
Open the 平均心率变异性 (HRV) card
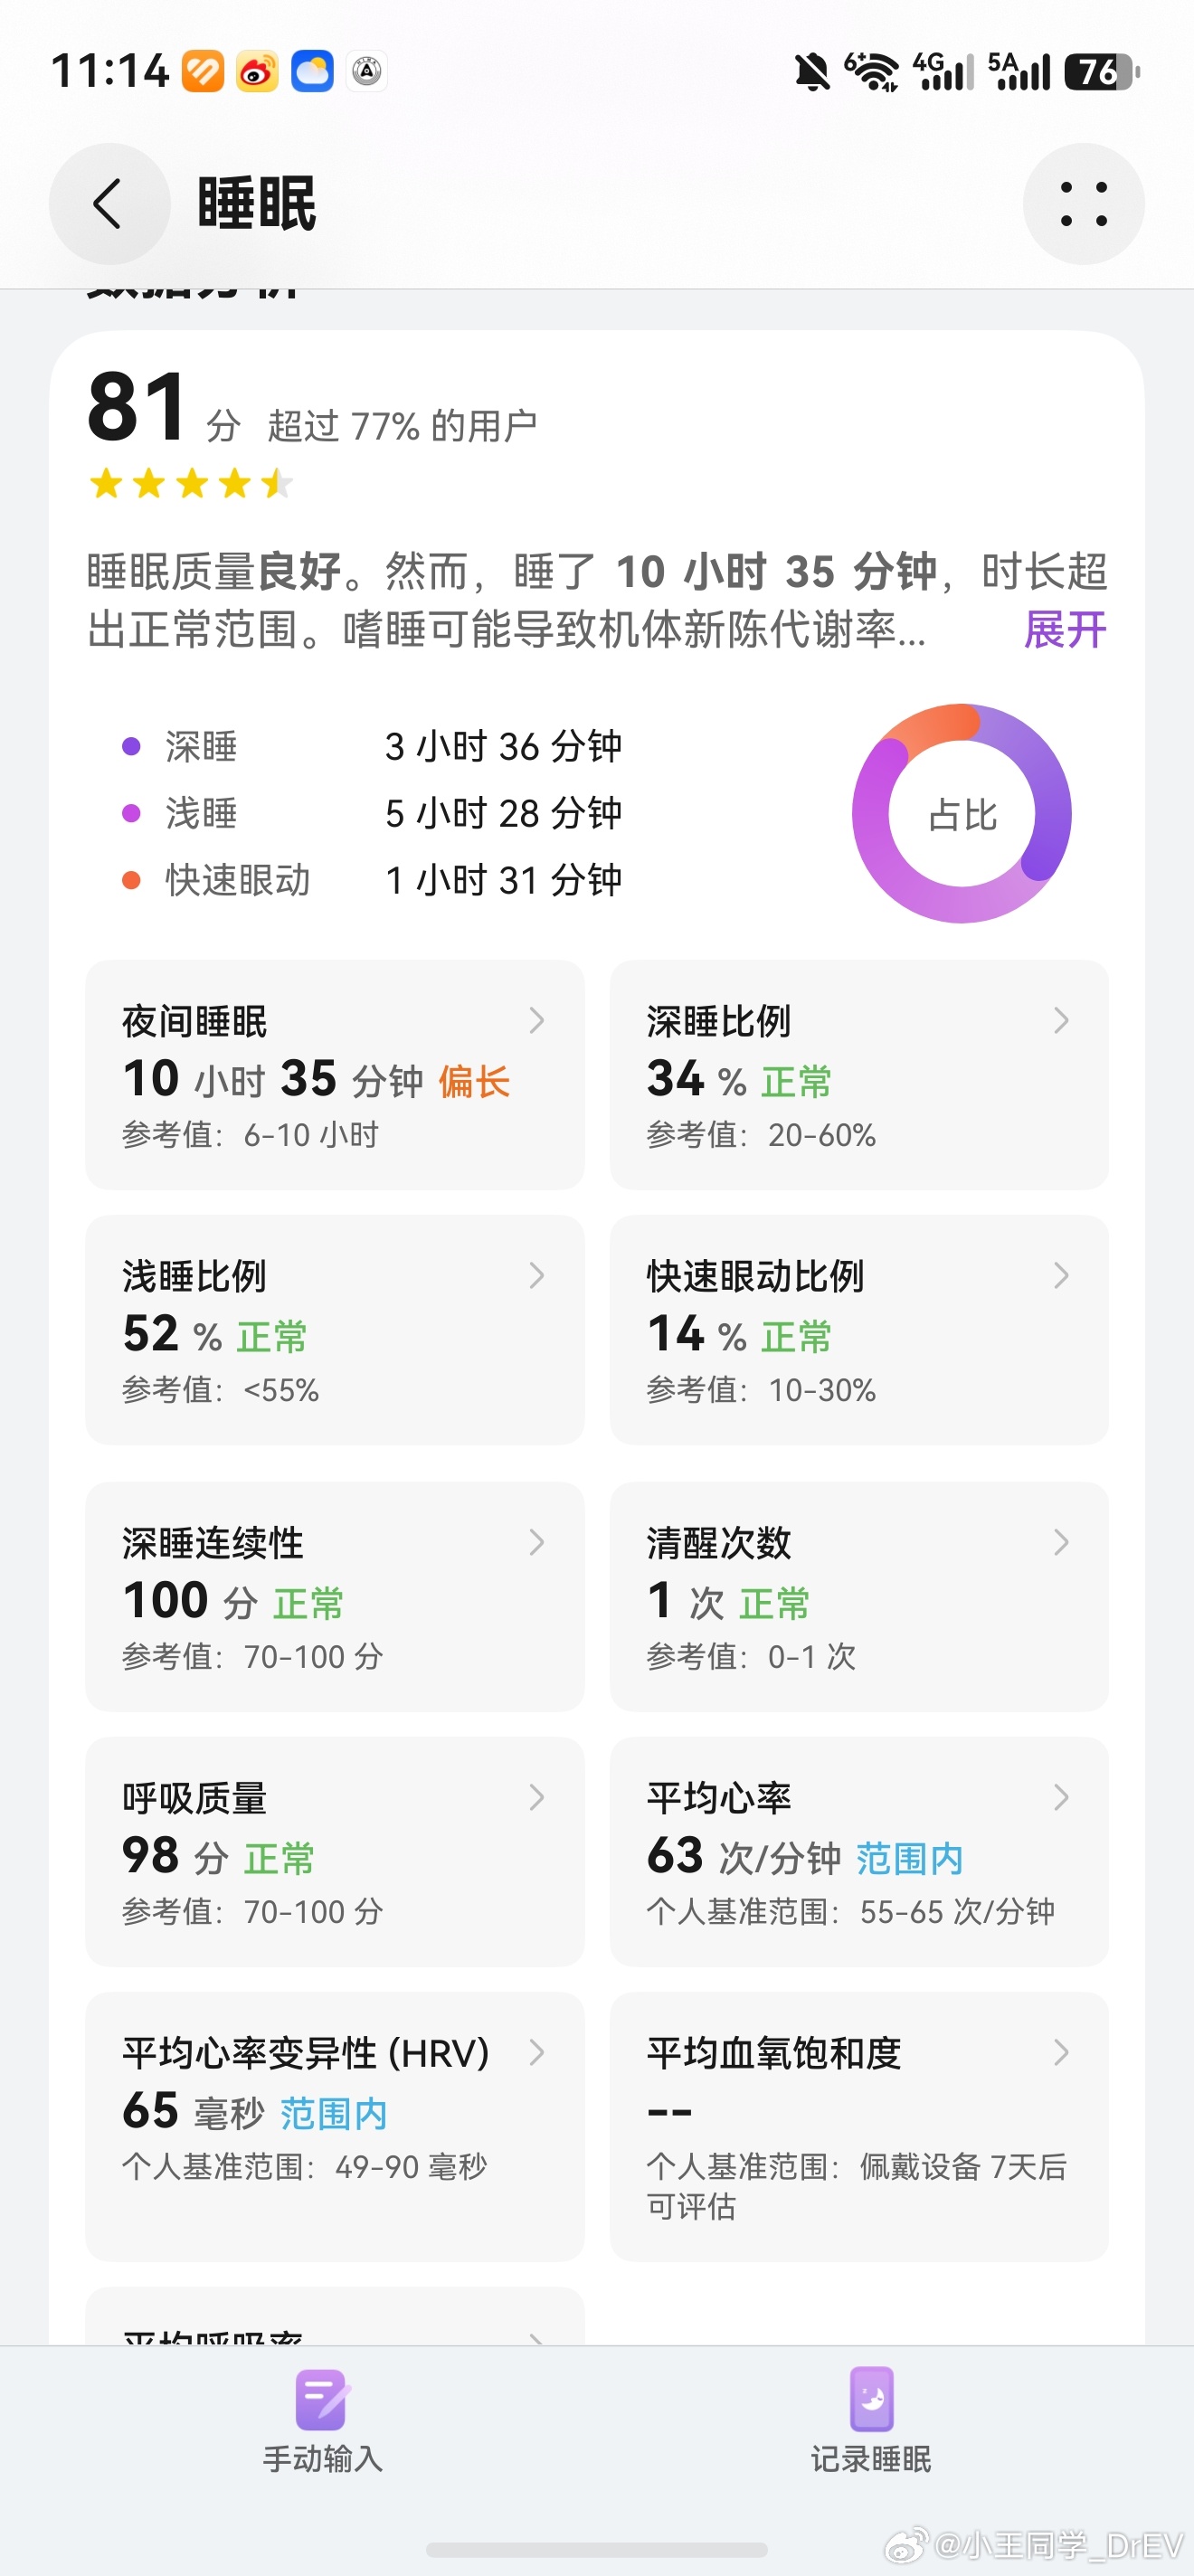(335, 2127)
